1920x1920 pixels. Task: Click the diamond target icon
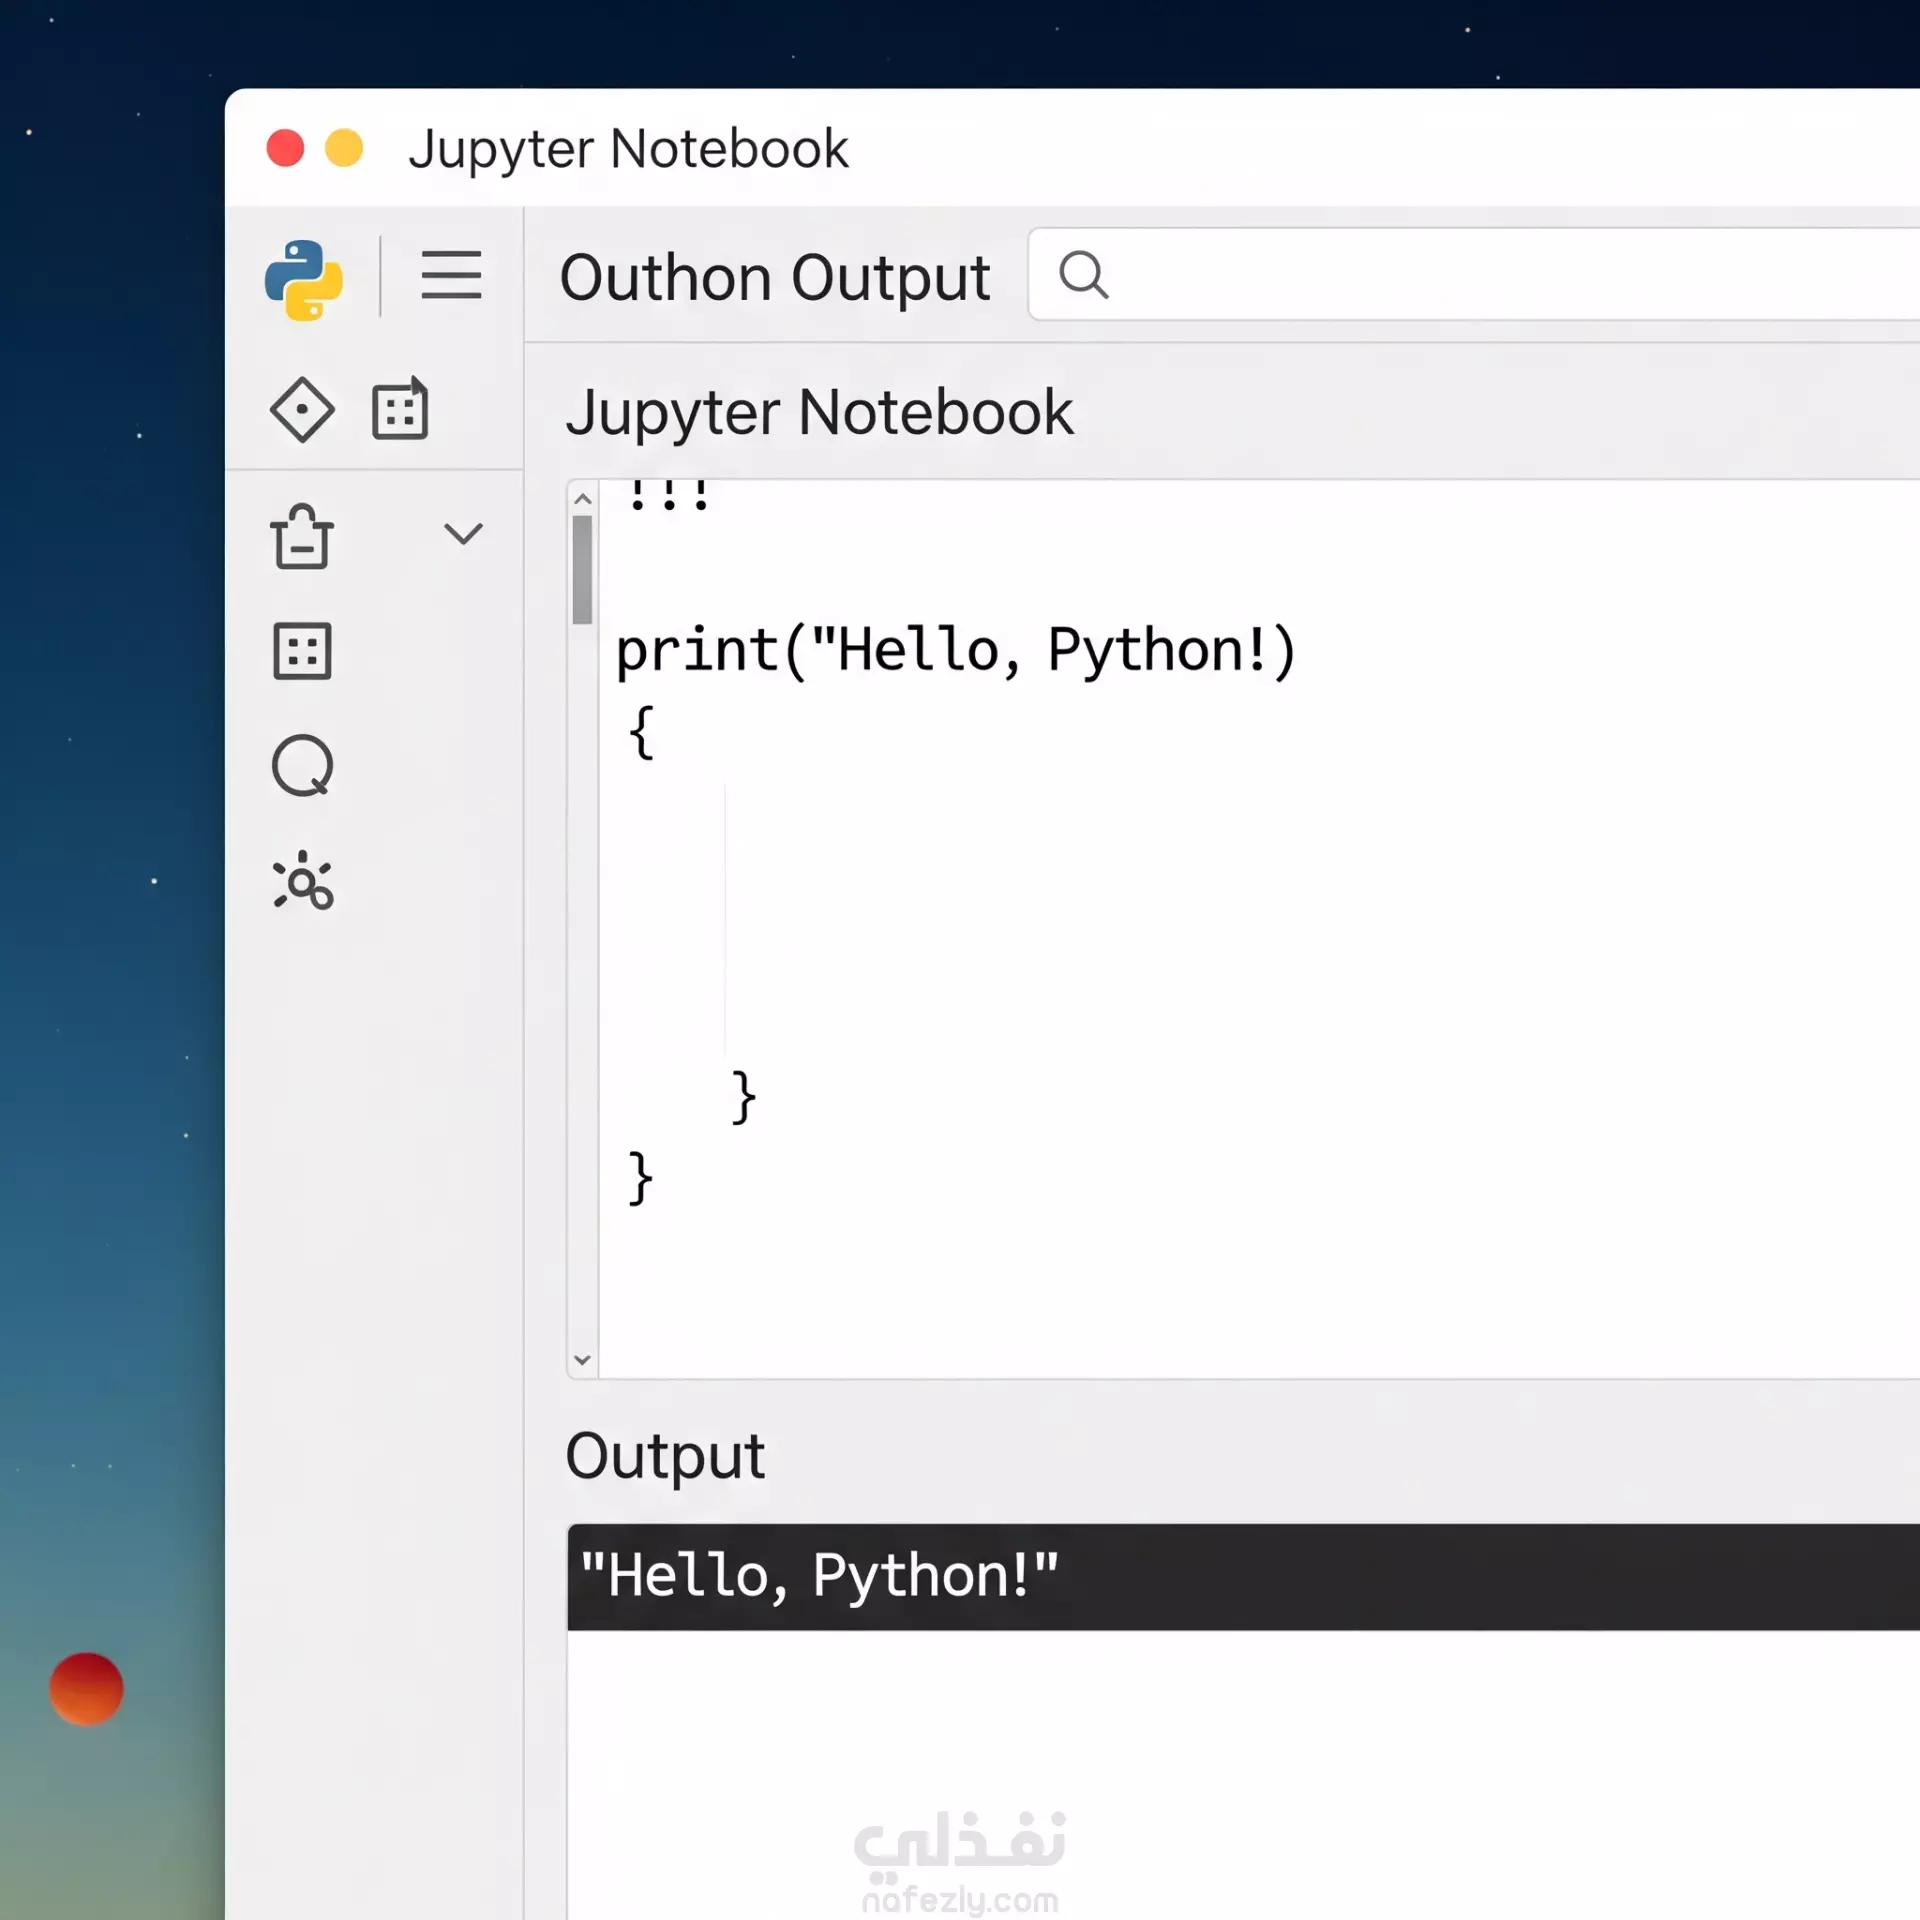click(x=302, y=409)
